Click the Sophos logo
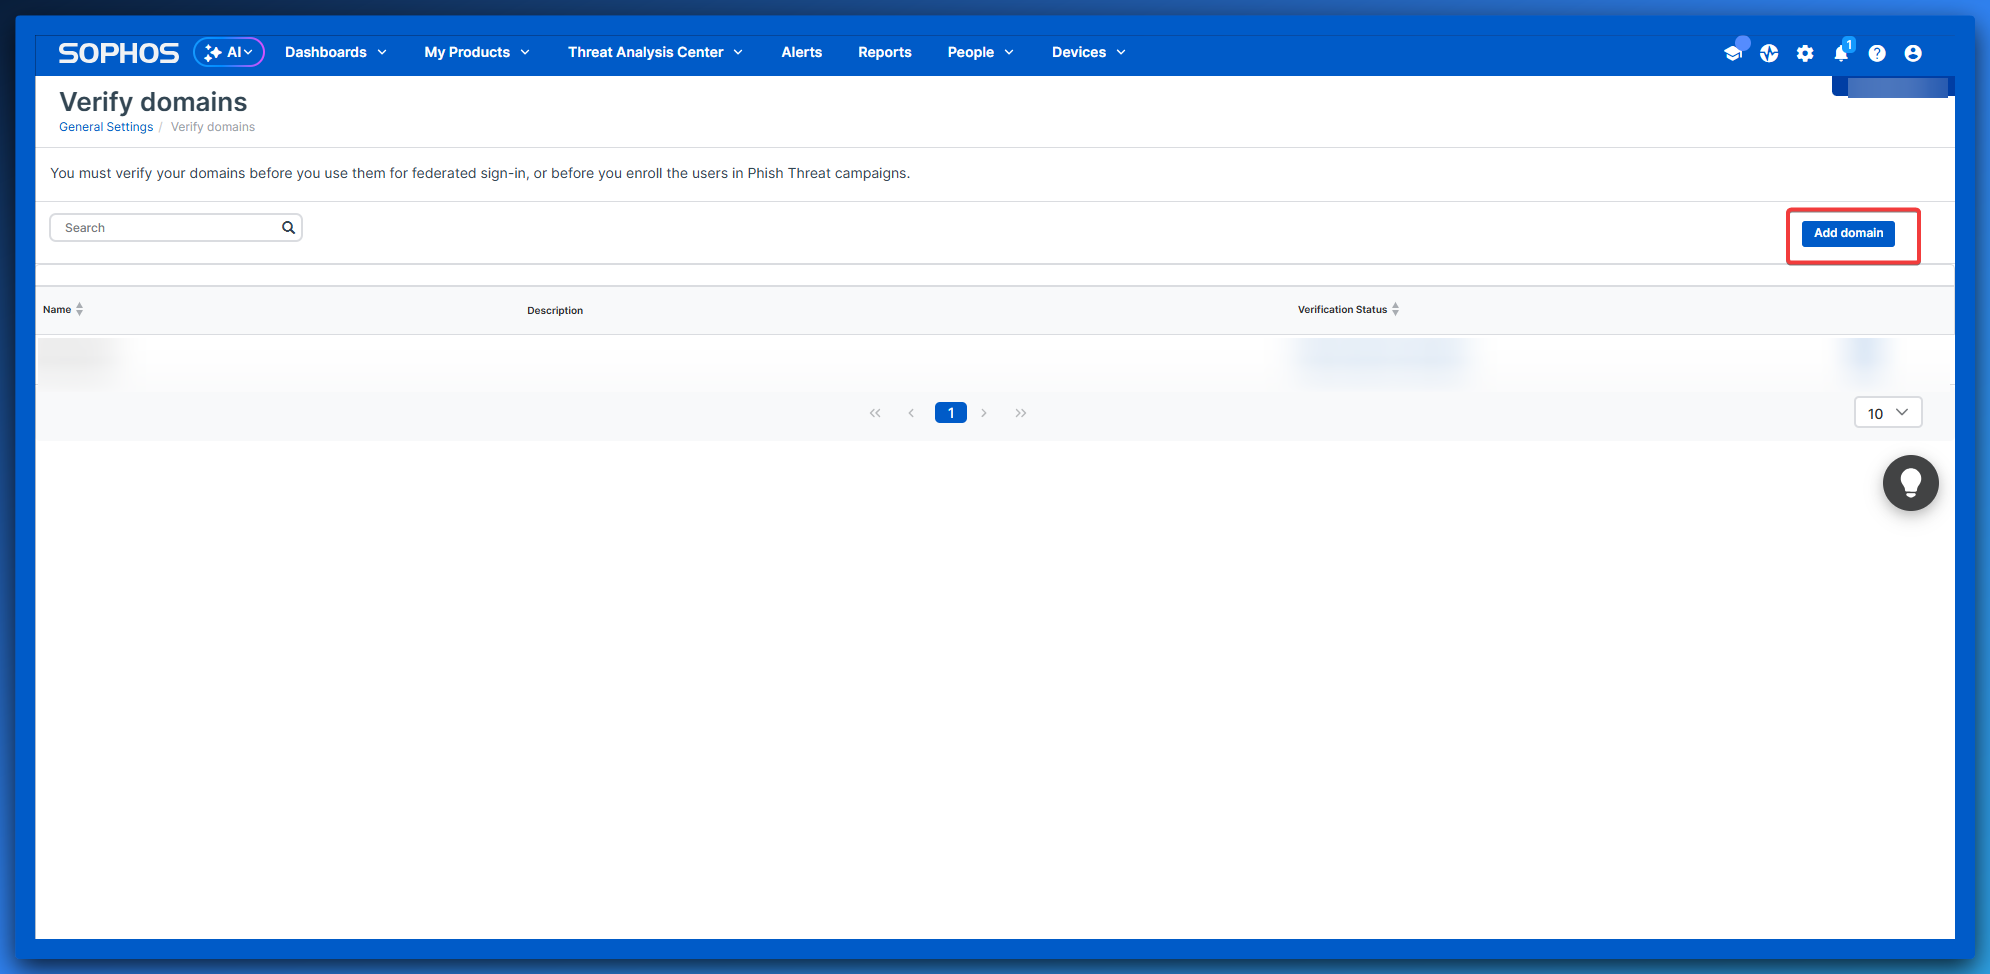Viewport: 1990px width, 974px height. (x=118, y=53)
